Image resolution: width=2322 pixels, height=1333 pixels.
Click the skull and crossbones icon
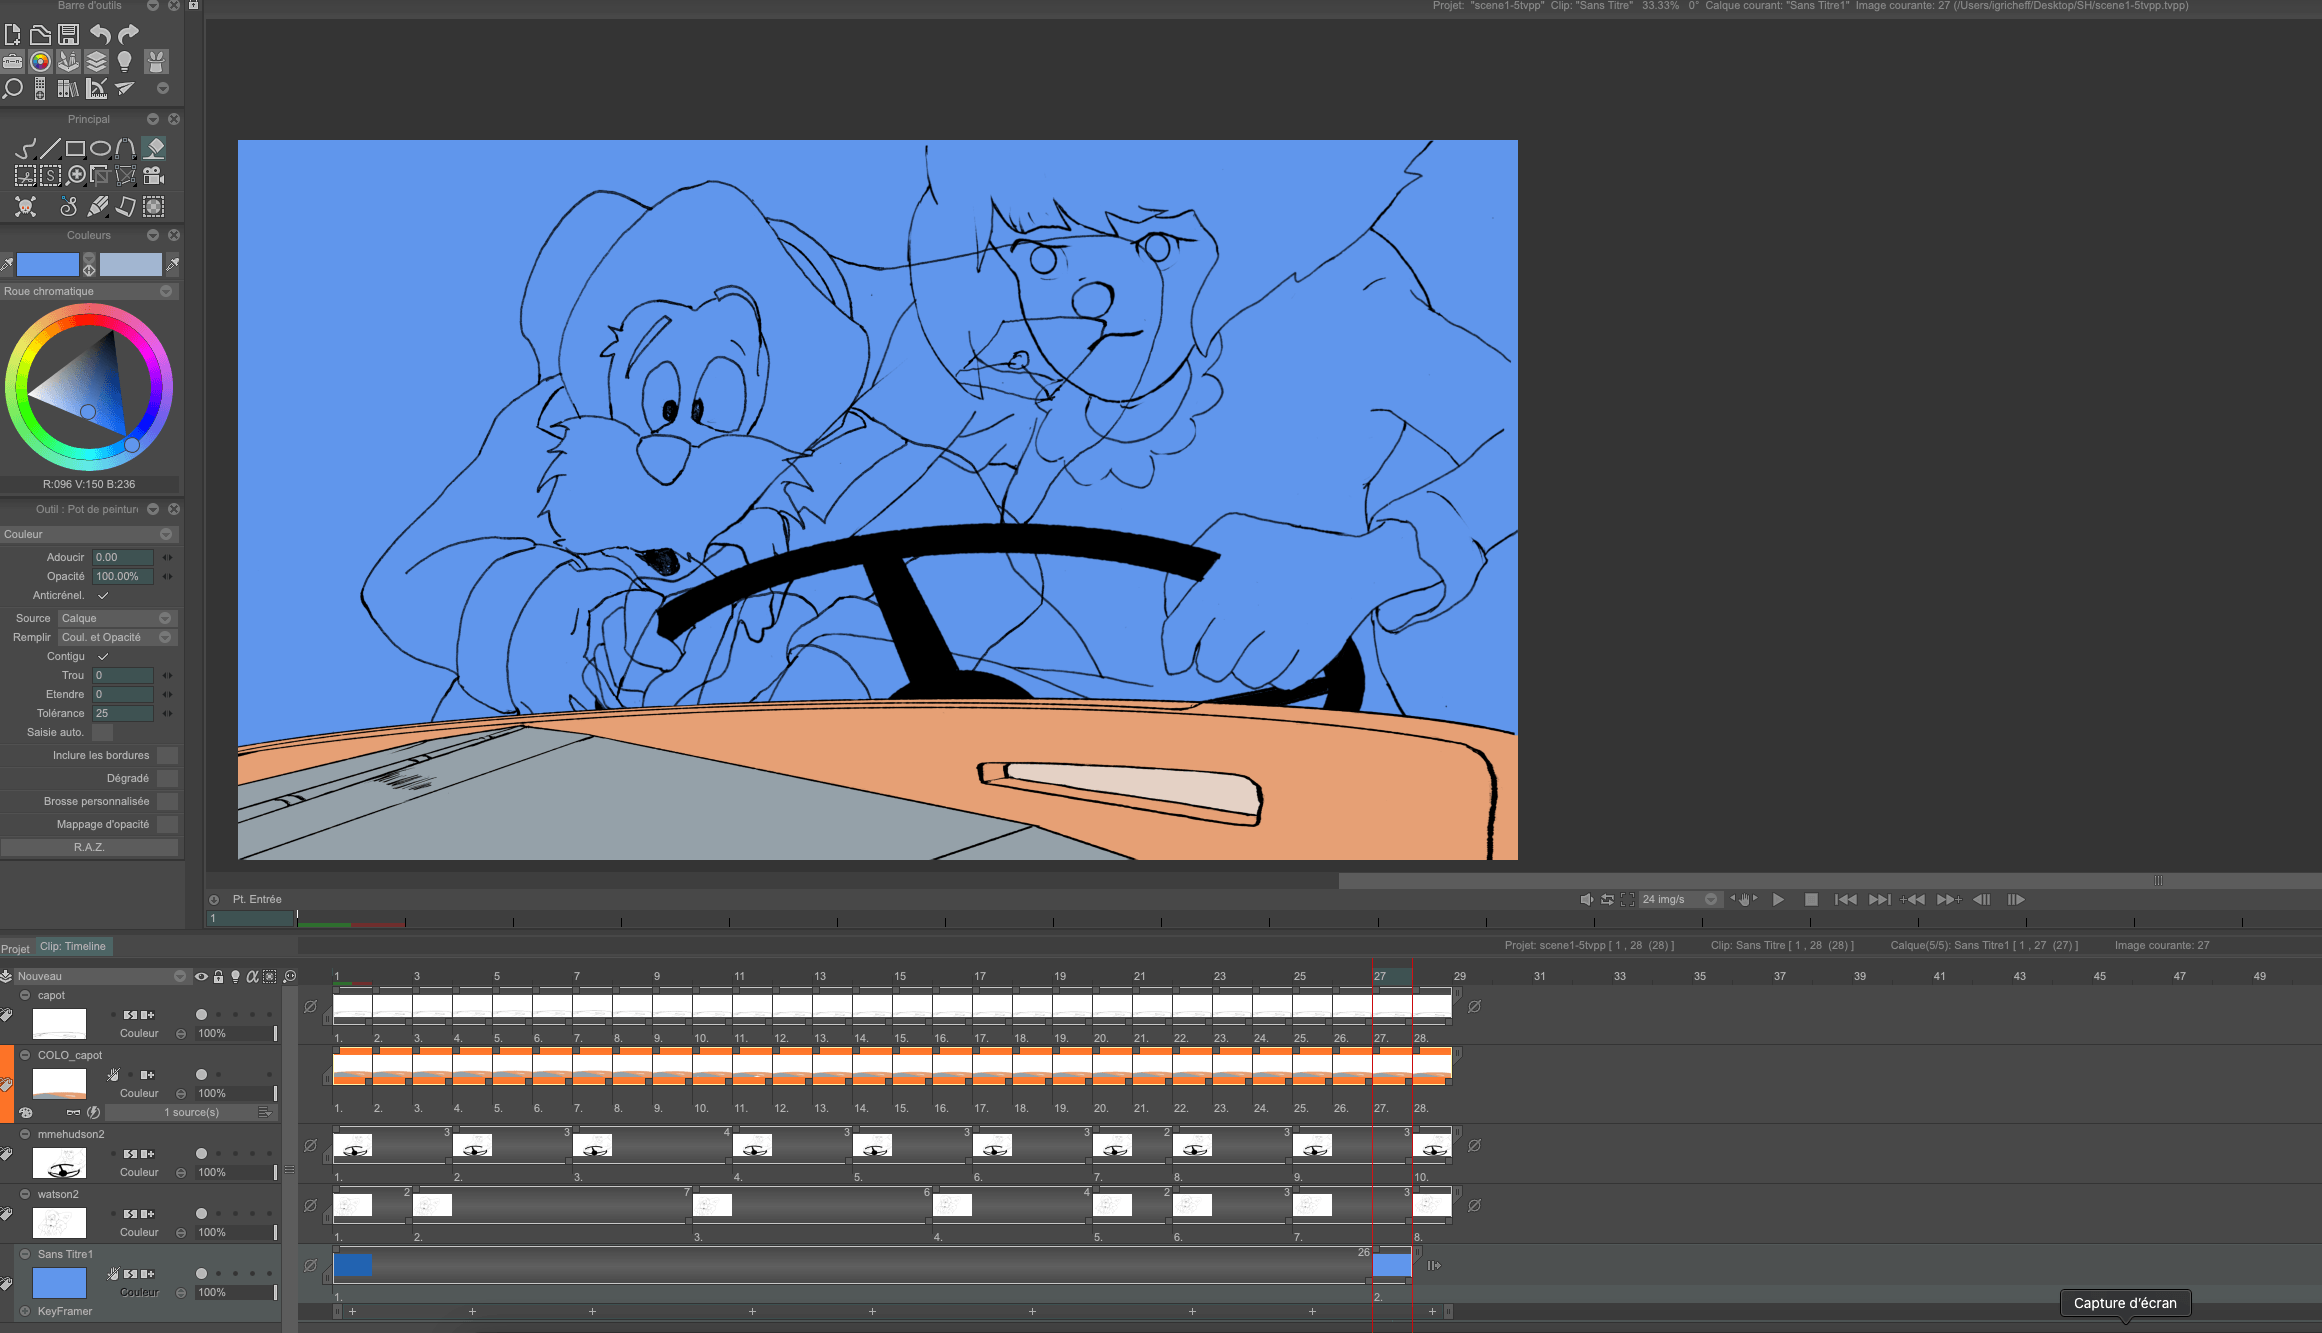click(25, 206)
